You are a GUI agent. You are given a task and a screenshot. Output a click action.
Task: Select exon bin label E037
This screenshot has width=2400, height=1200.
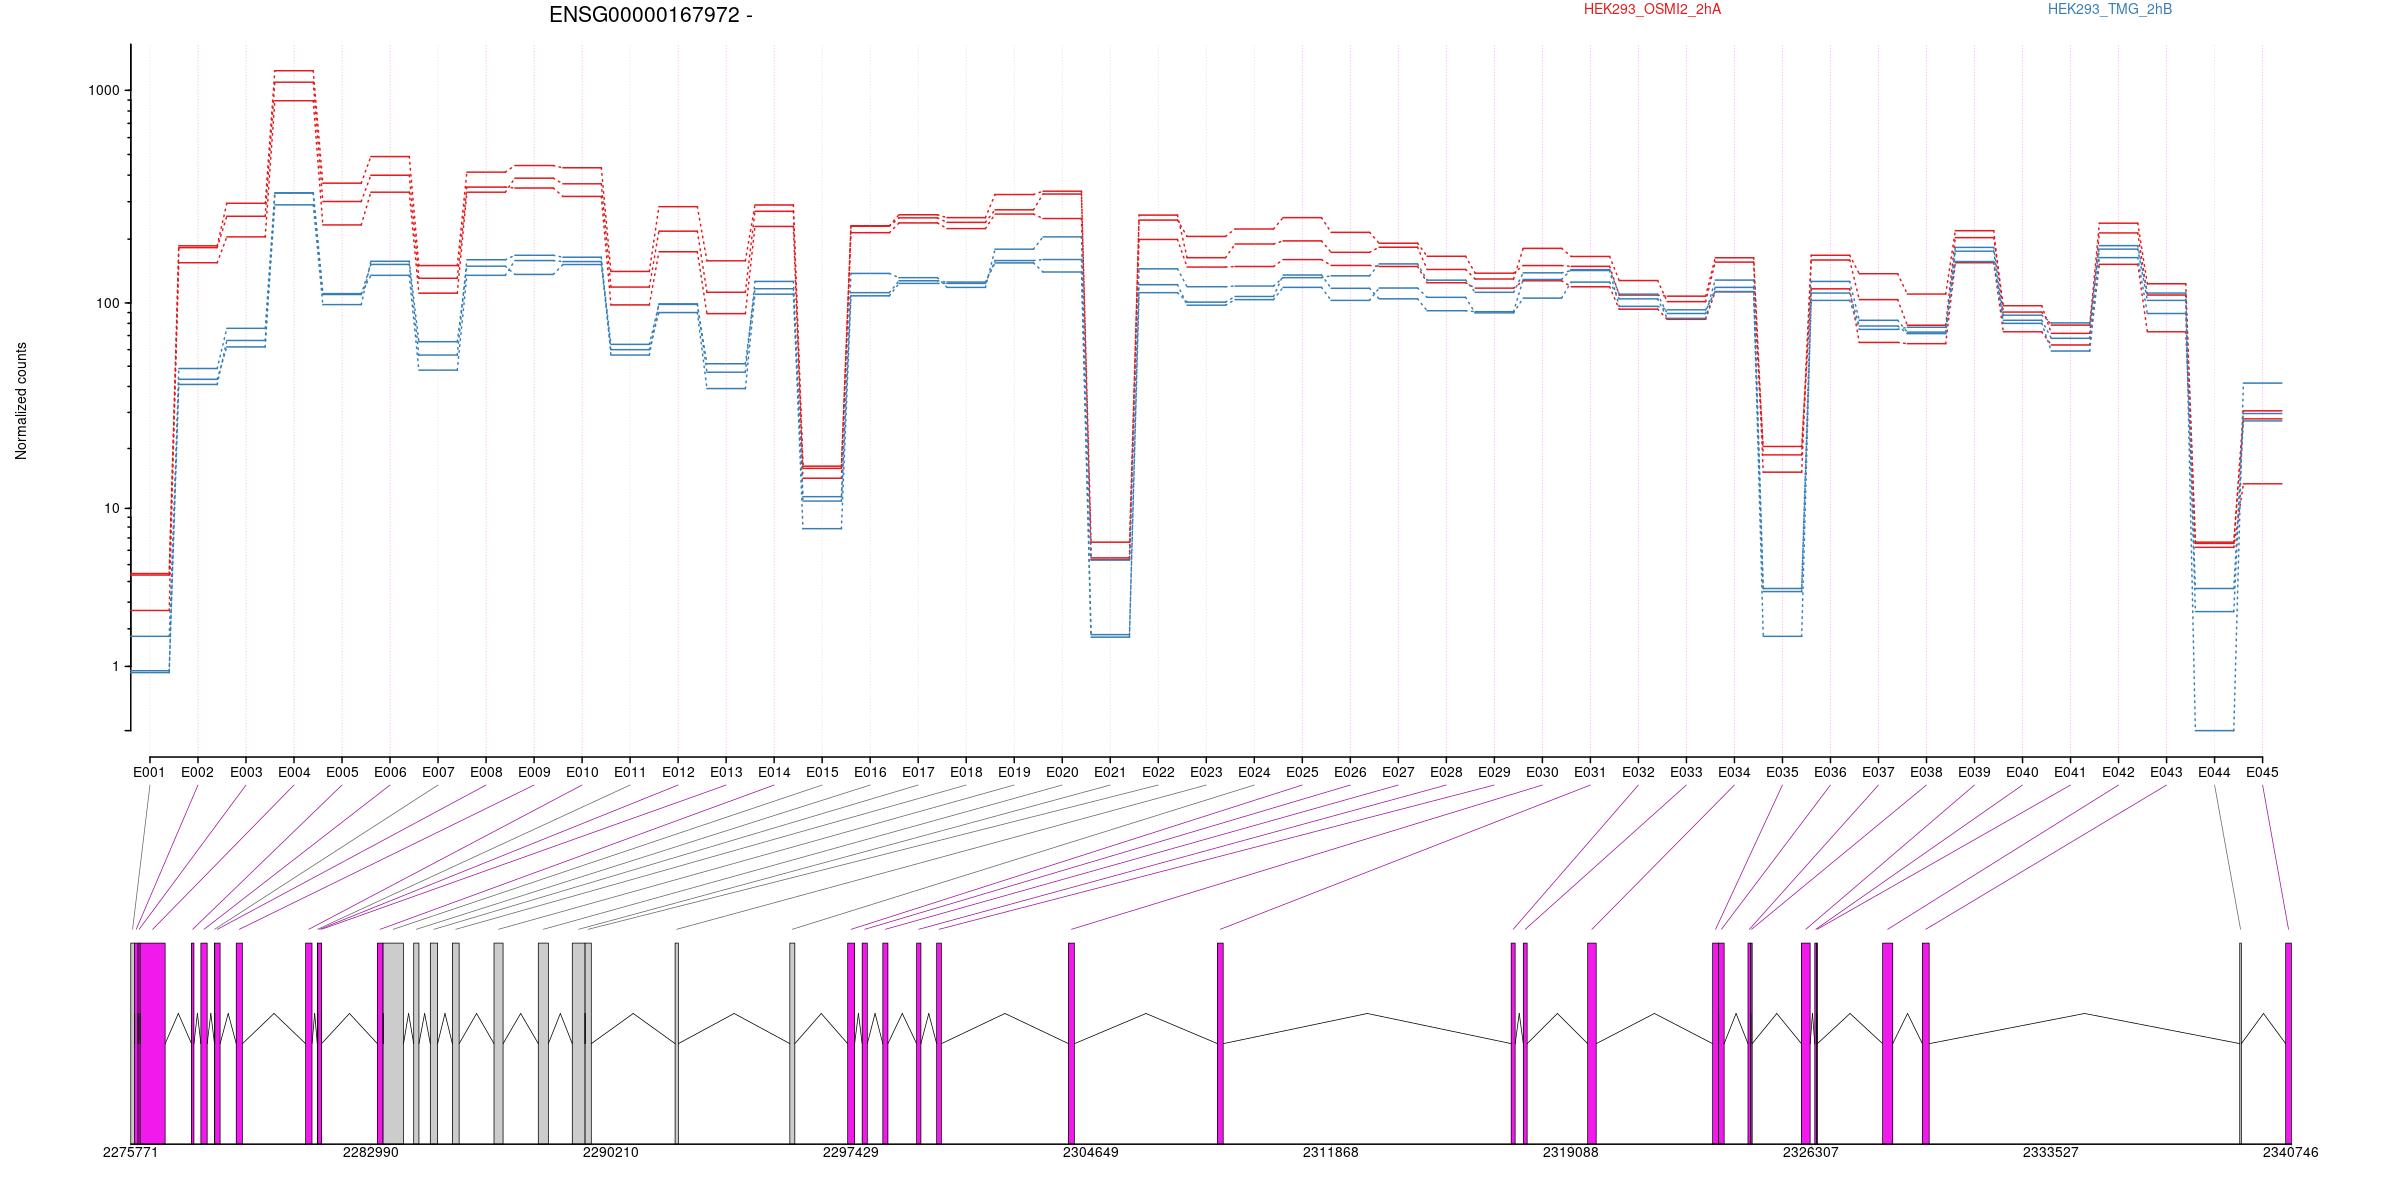coord(1877,772)
